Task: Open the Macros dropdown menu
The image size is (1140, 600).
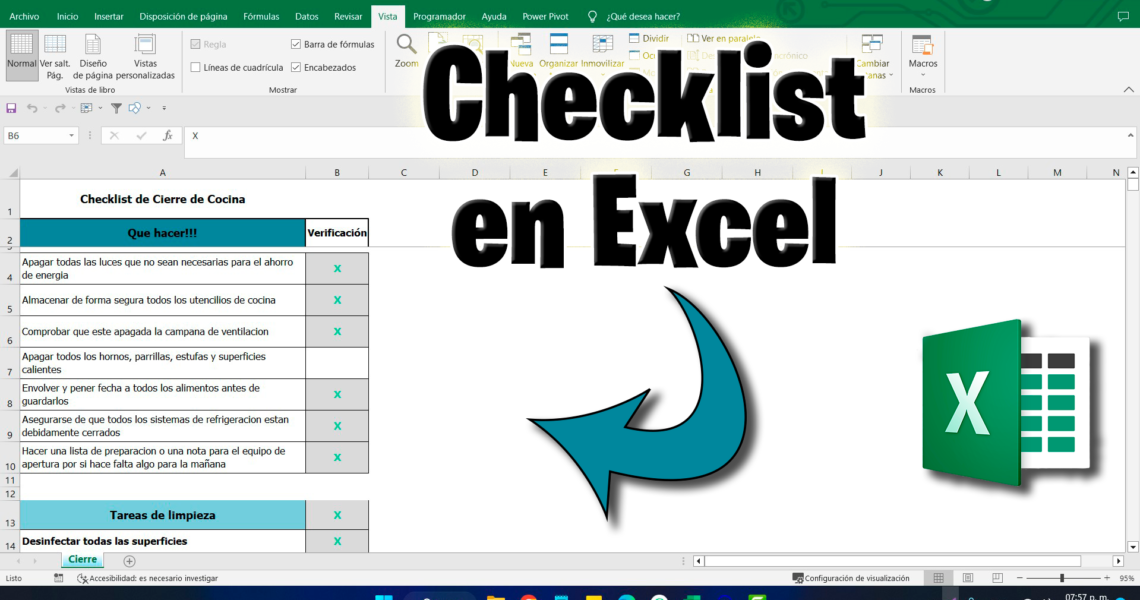Action: pyautogui.click(x=923, y=74)
